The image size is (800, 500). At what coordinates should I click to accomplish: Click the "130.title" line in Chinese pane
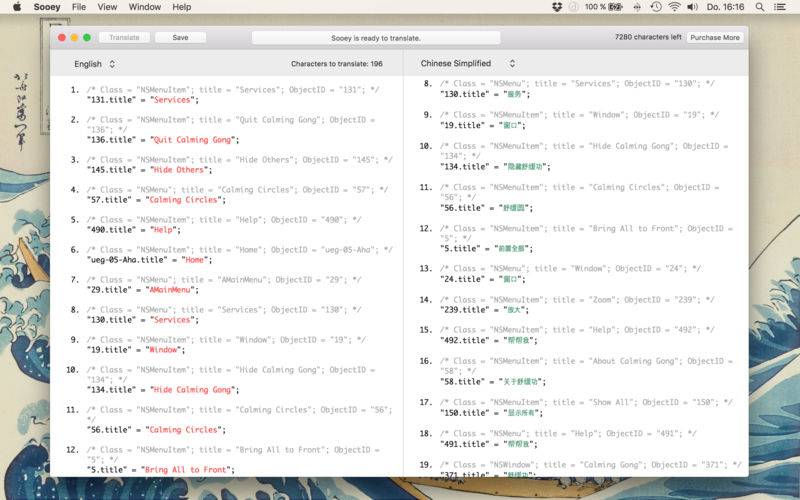485,94
